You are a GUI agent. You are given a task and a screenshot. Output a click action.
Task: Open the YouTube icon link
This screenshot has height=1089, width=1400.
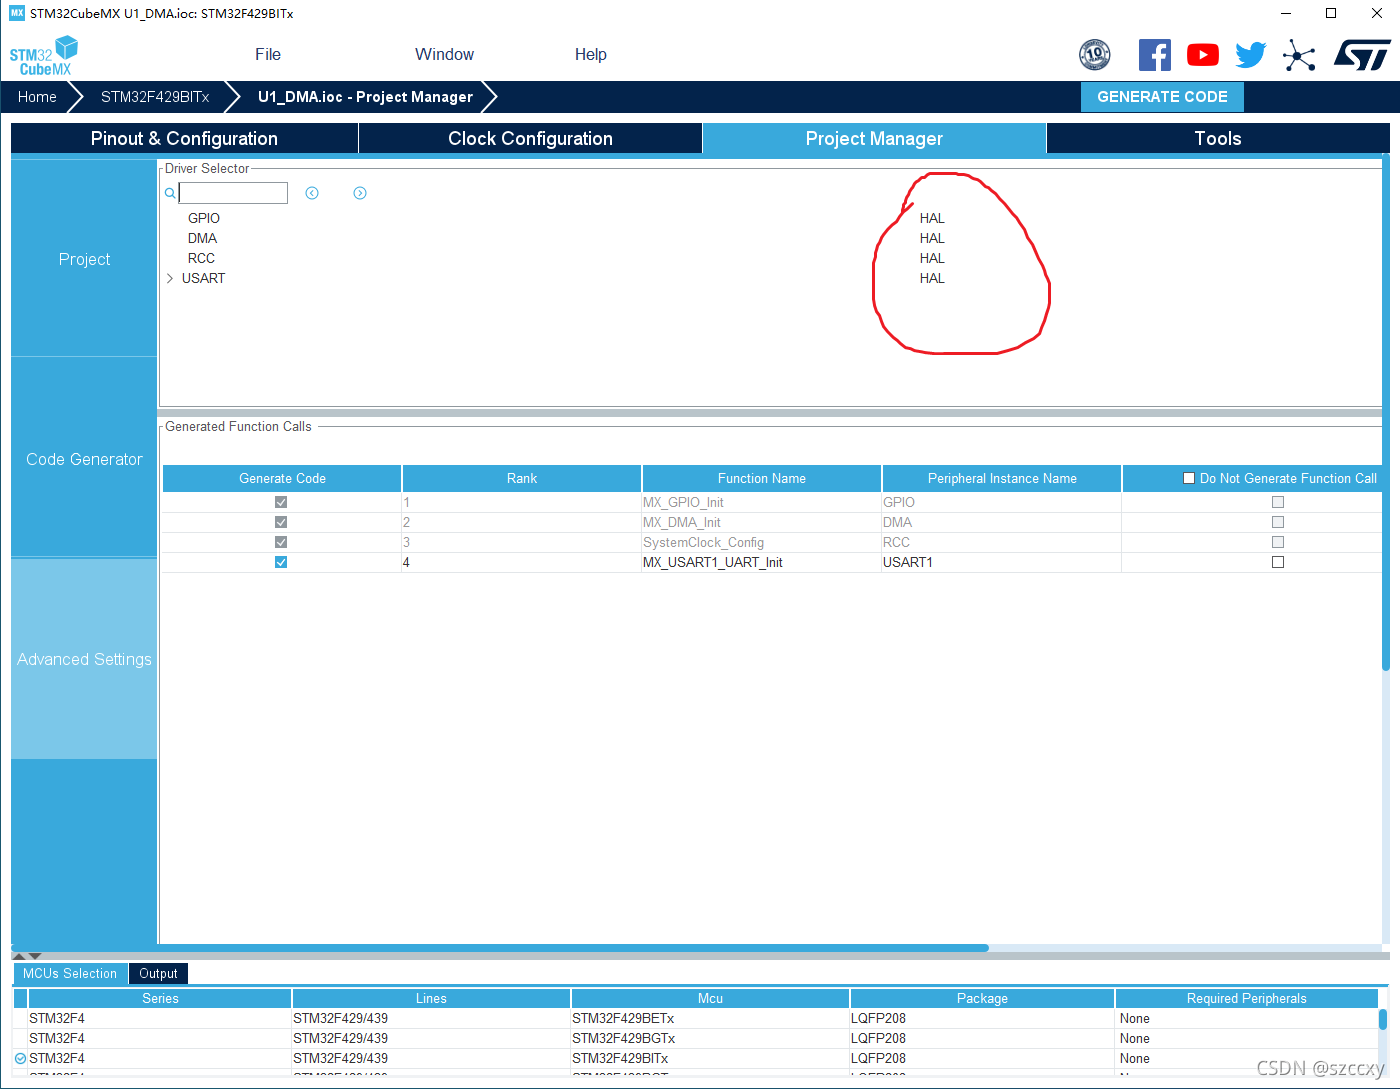pyautogui.click(x=1203, y=55)
